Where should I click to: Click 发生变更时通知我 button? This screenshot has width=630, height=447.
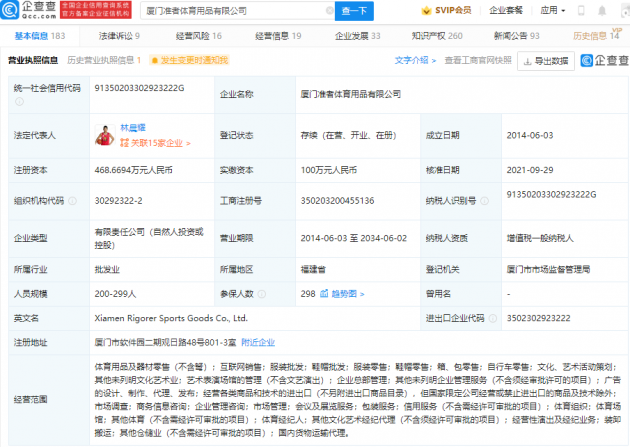[x=189, y=60]
